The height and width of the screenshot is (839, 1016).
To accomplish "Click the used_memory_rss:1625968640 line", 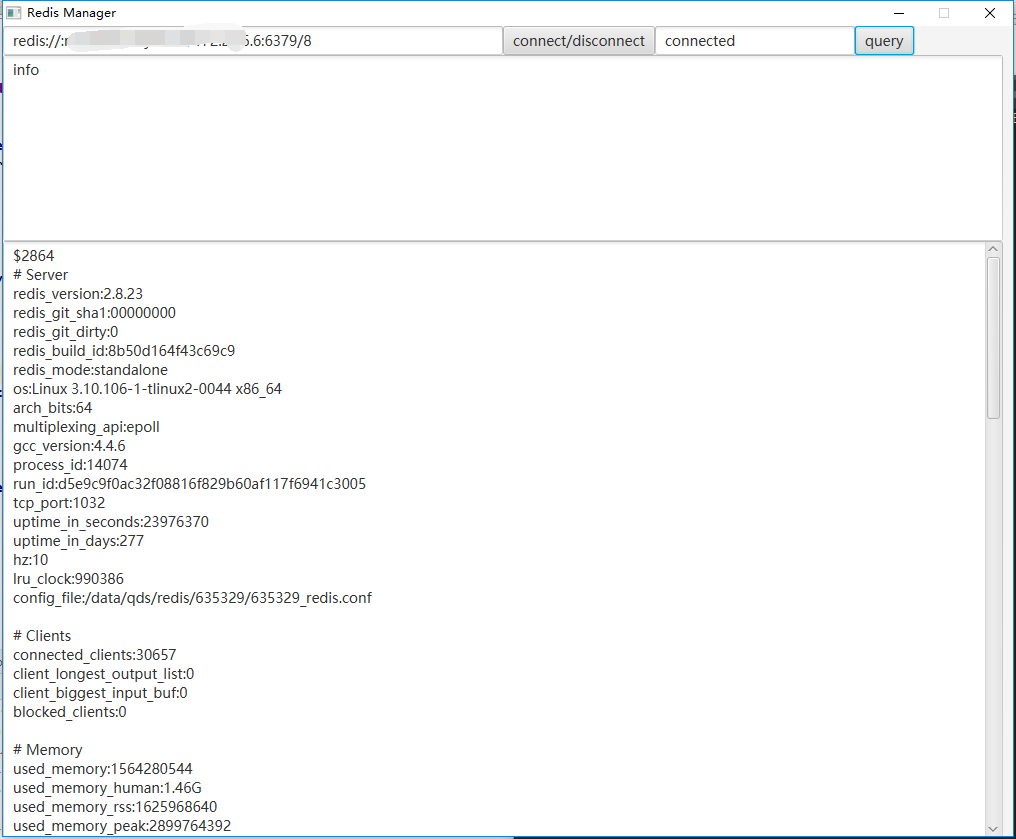I will point(115,807).
